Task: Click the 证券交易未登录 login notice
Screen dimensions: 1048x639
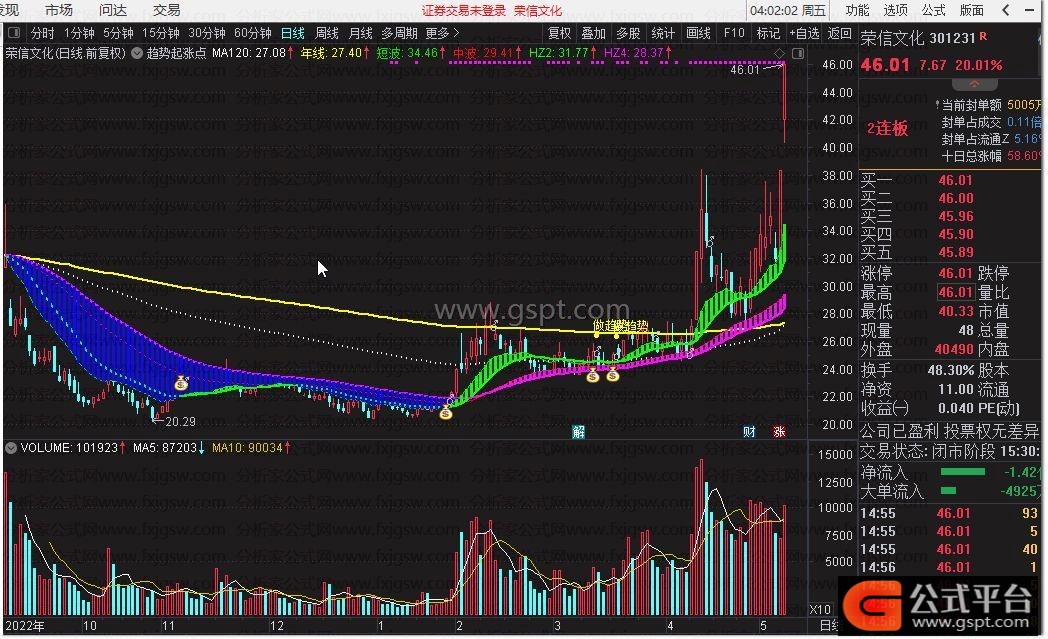Action: 464,11
